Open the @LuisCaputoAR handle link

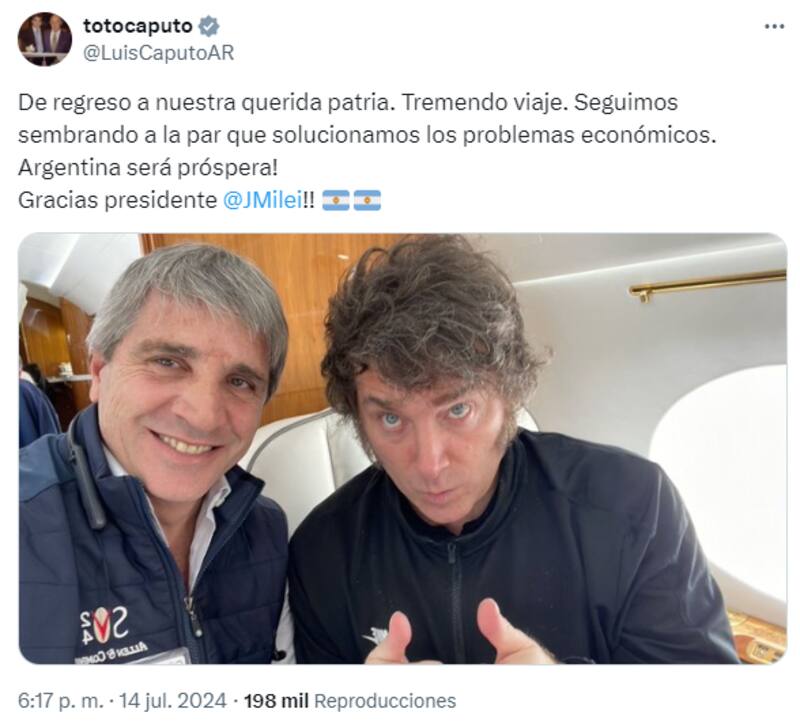point(159,53)
